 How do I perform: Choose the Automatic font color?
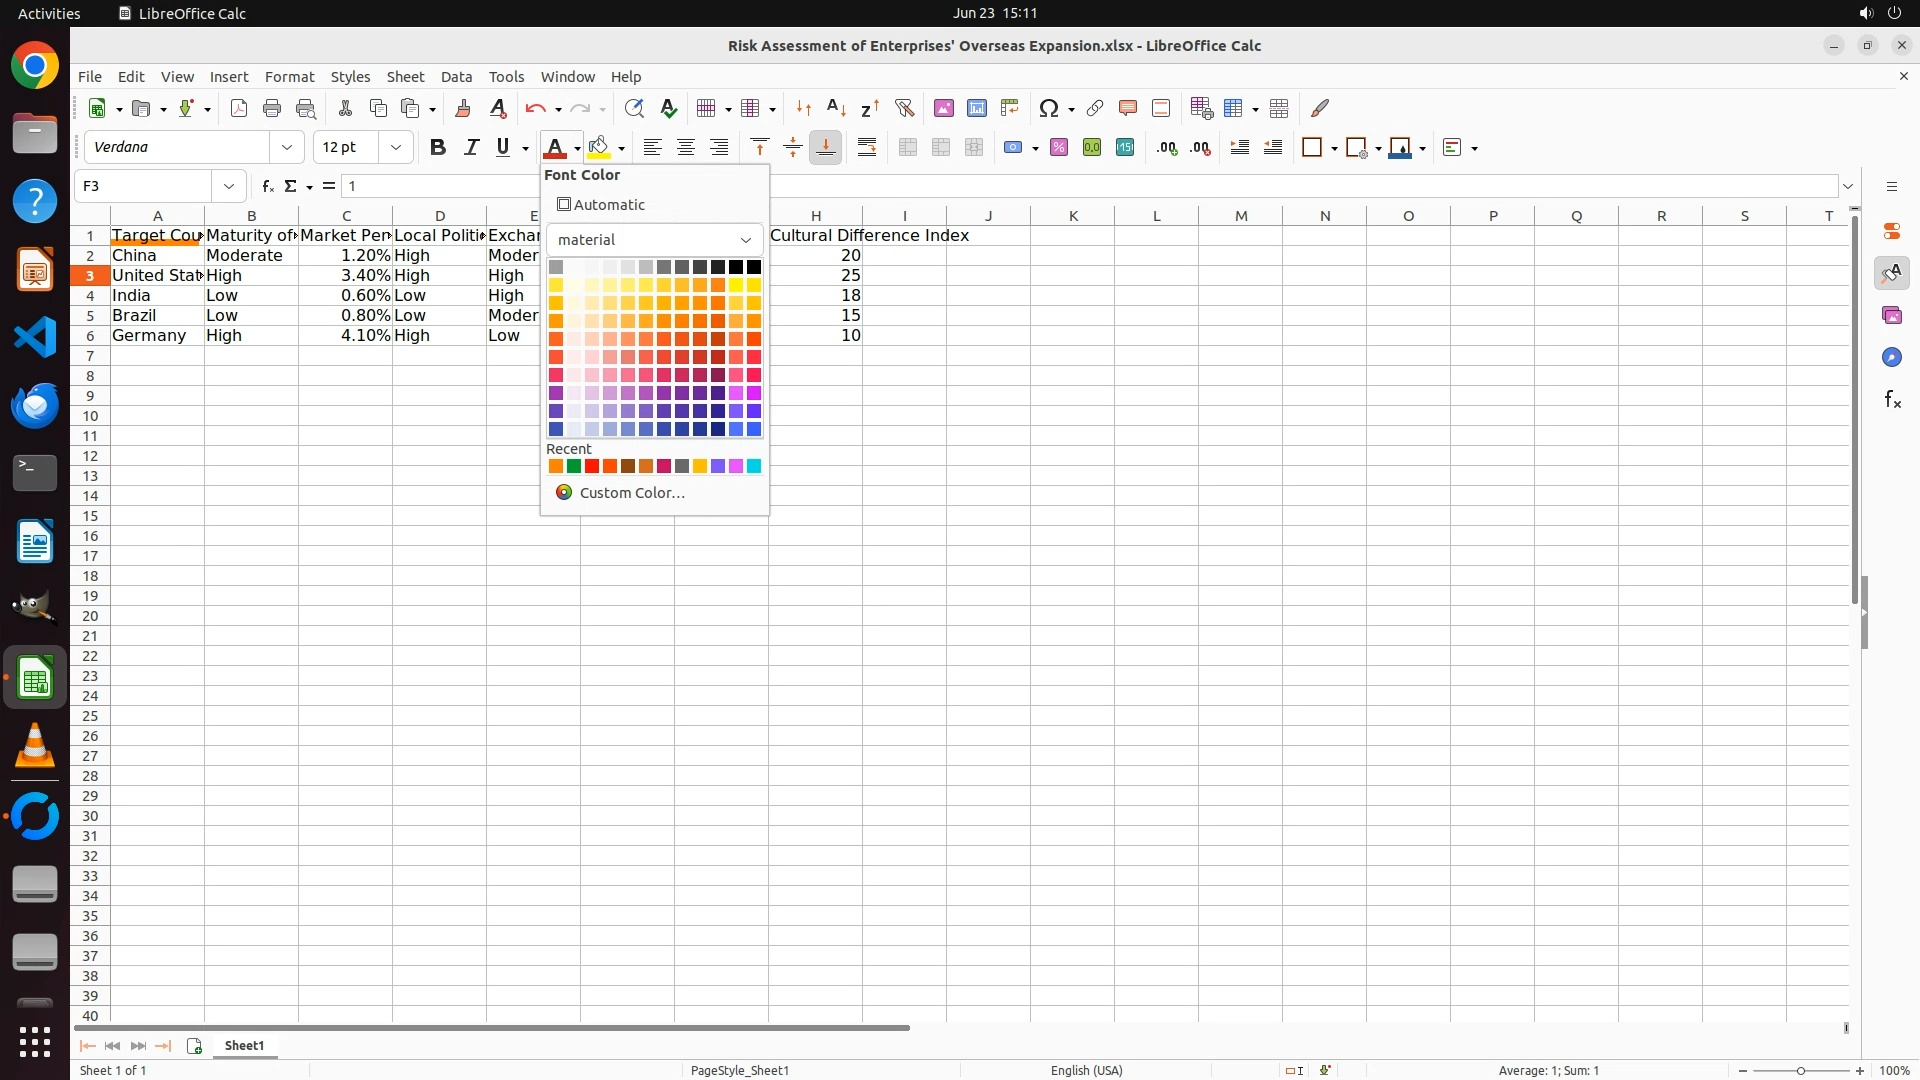click(x=601, y=205)
